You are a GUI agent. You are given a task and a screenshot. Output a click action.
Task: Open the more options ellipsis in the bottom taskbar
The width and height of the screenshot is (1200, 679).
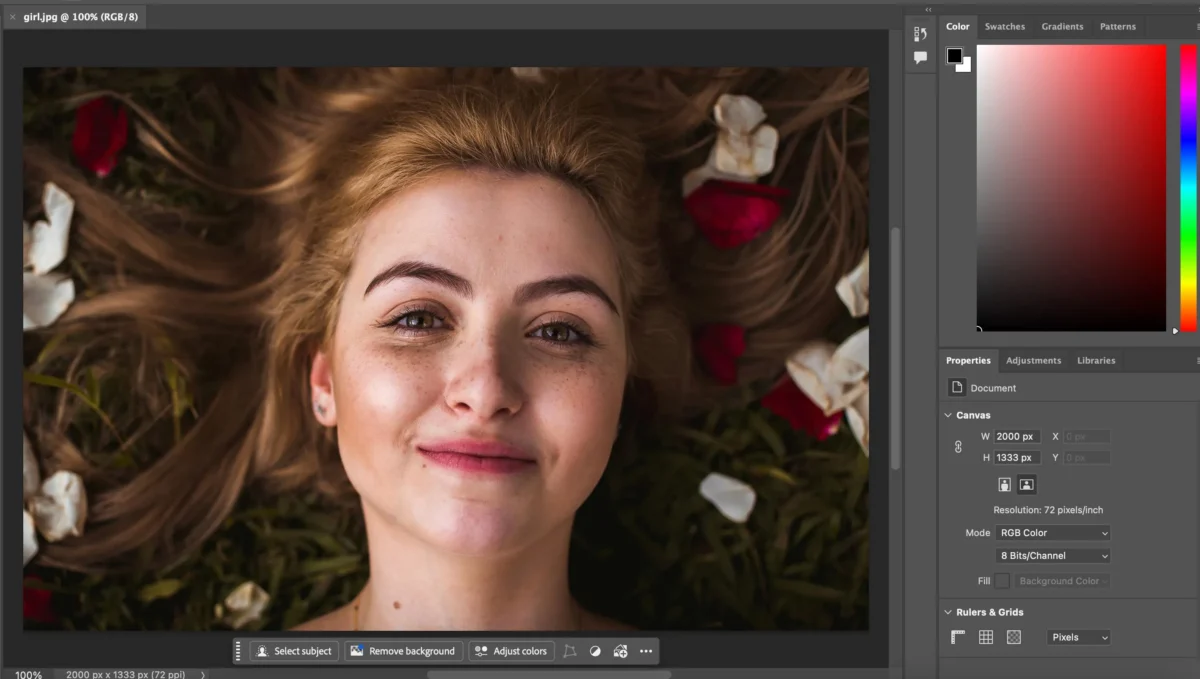[x=646, y=651]
